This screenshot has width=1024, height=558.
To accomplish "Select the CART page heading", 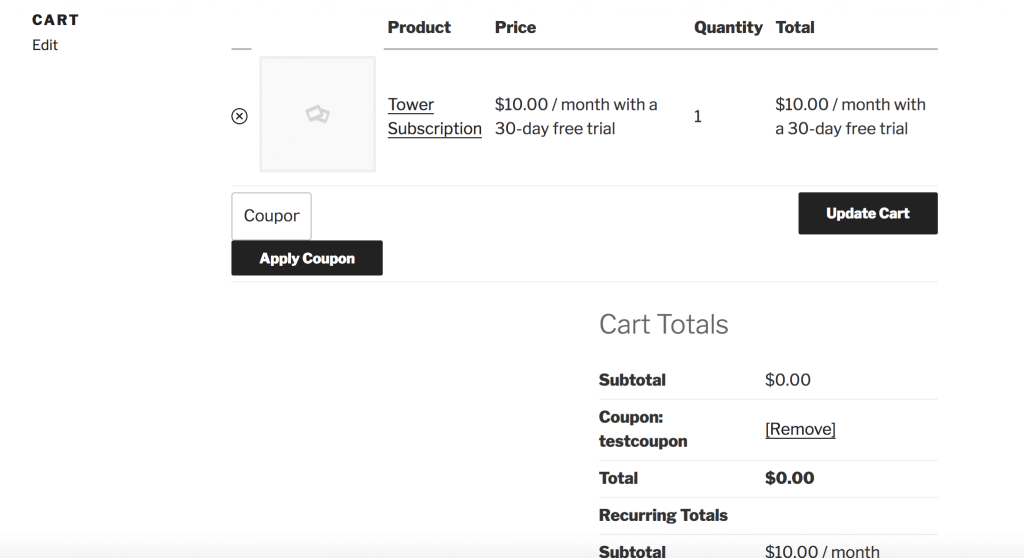I will pos(56,20).
